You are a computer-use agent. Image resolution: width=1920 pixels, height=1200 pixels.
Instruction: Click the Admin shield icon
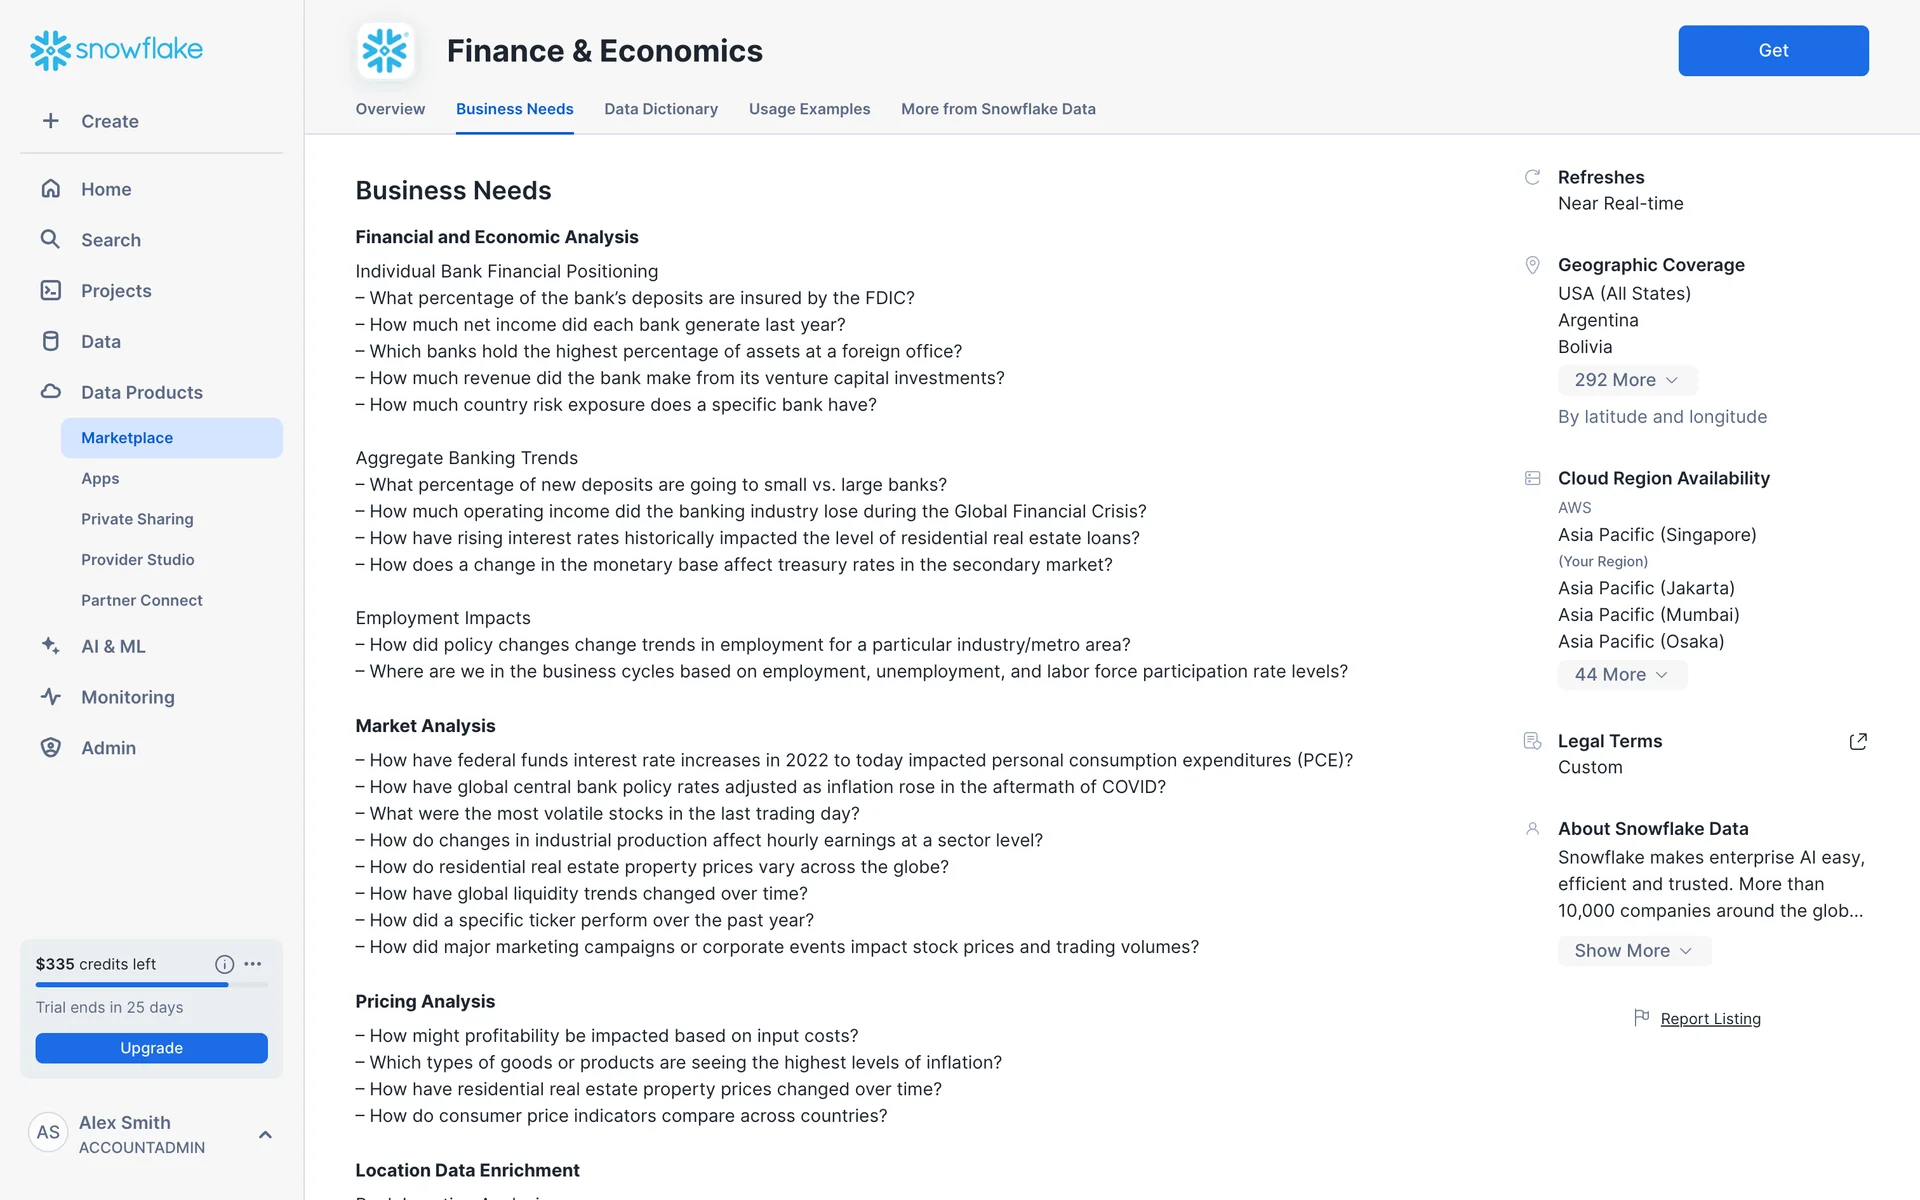pyautogui.click(x=50, y=748)
